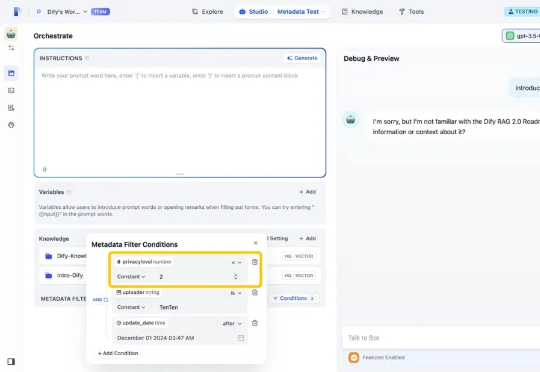Open the Conditions filter button
The image size is (540, 372).
coord(293,298)
